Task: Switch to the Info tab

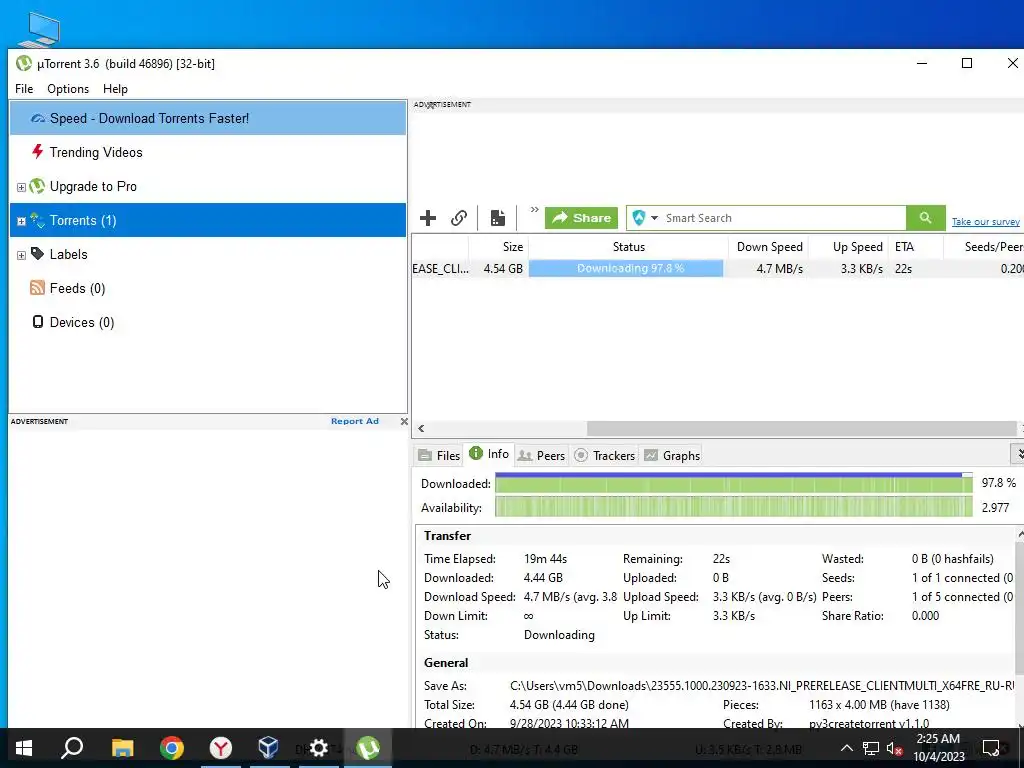Action: pos(489,454)
